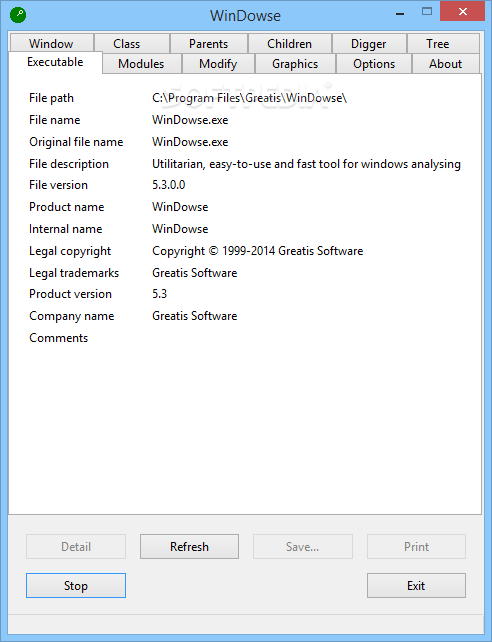Viewport: 492px width, 642px height.
Task: Click the WinDowse title bar text
Action: pyautogui.click(x=245, y=16)
